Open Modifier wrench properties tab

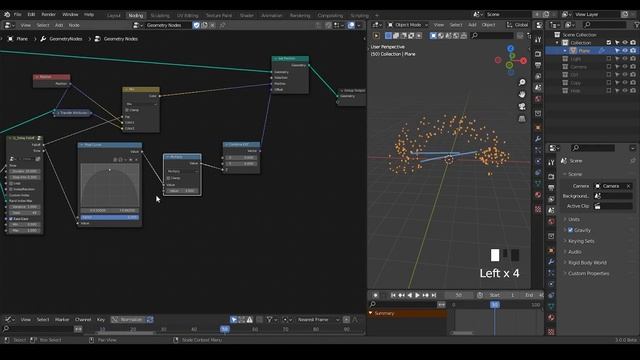point(551,261)
